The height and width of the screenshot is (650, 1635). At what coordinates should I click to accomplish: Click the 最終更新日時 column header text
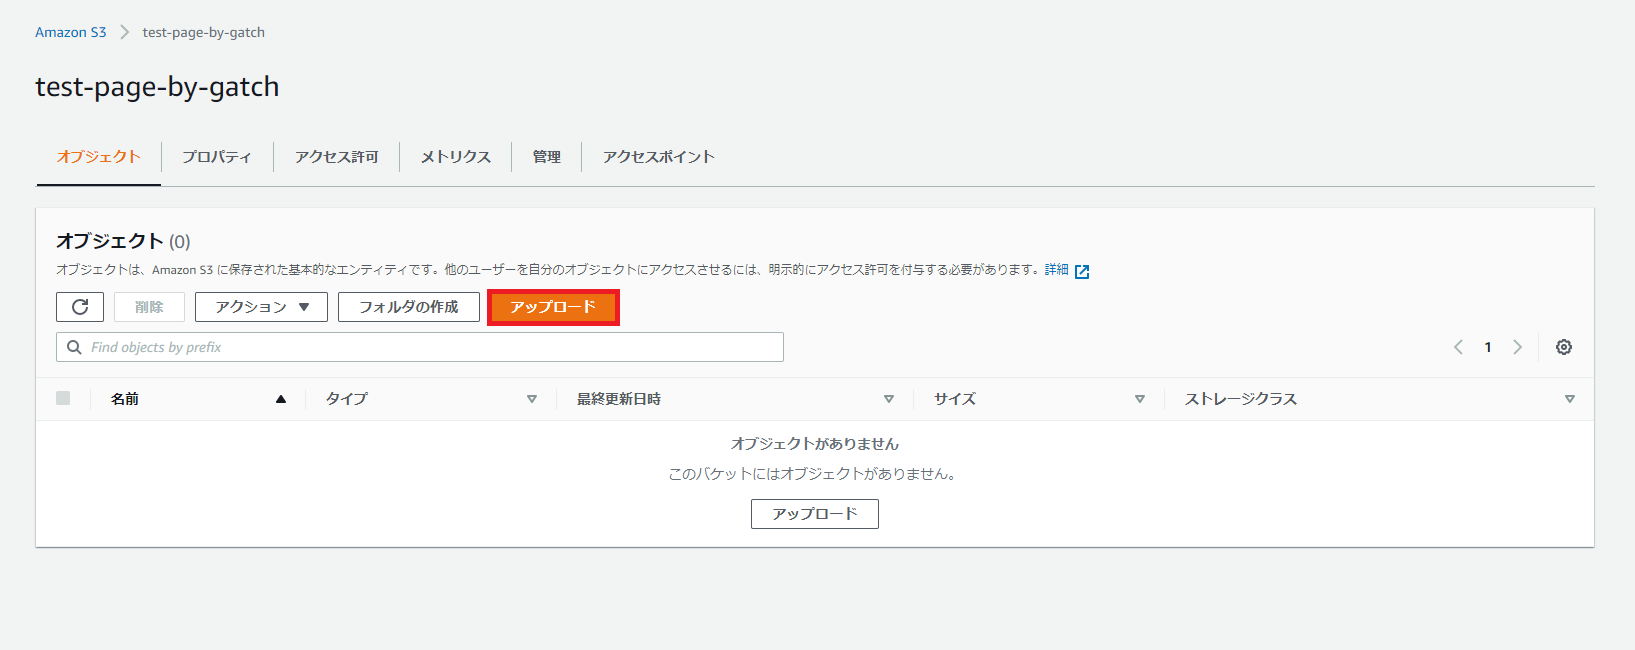(619, 399)
